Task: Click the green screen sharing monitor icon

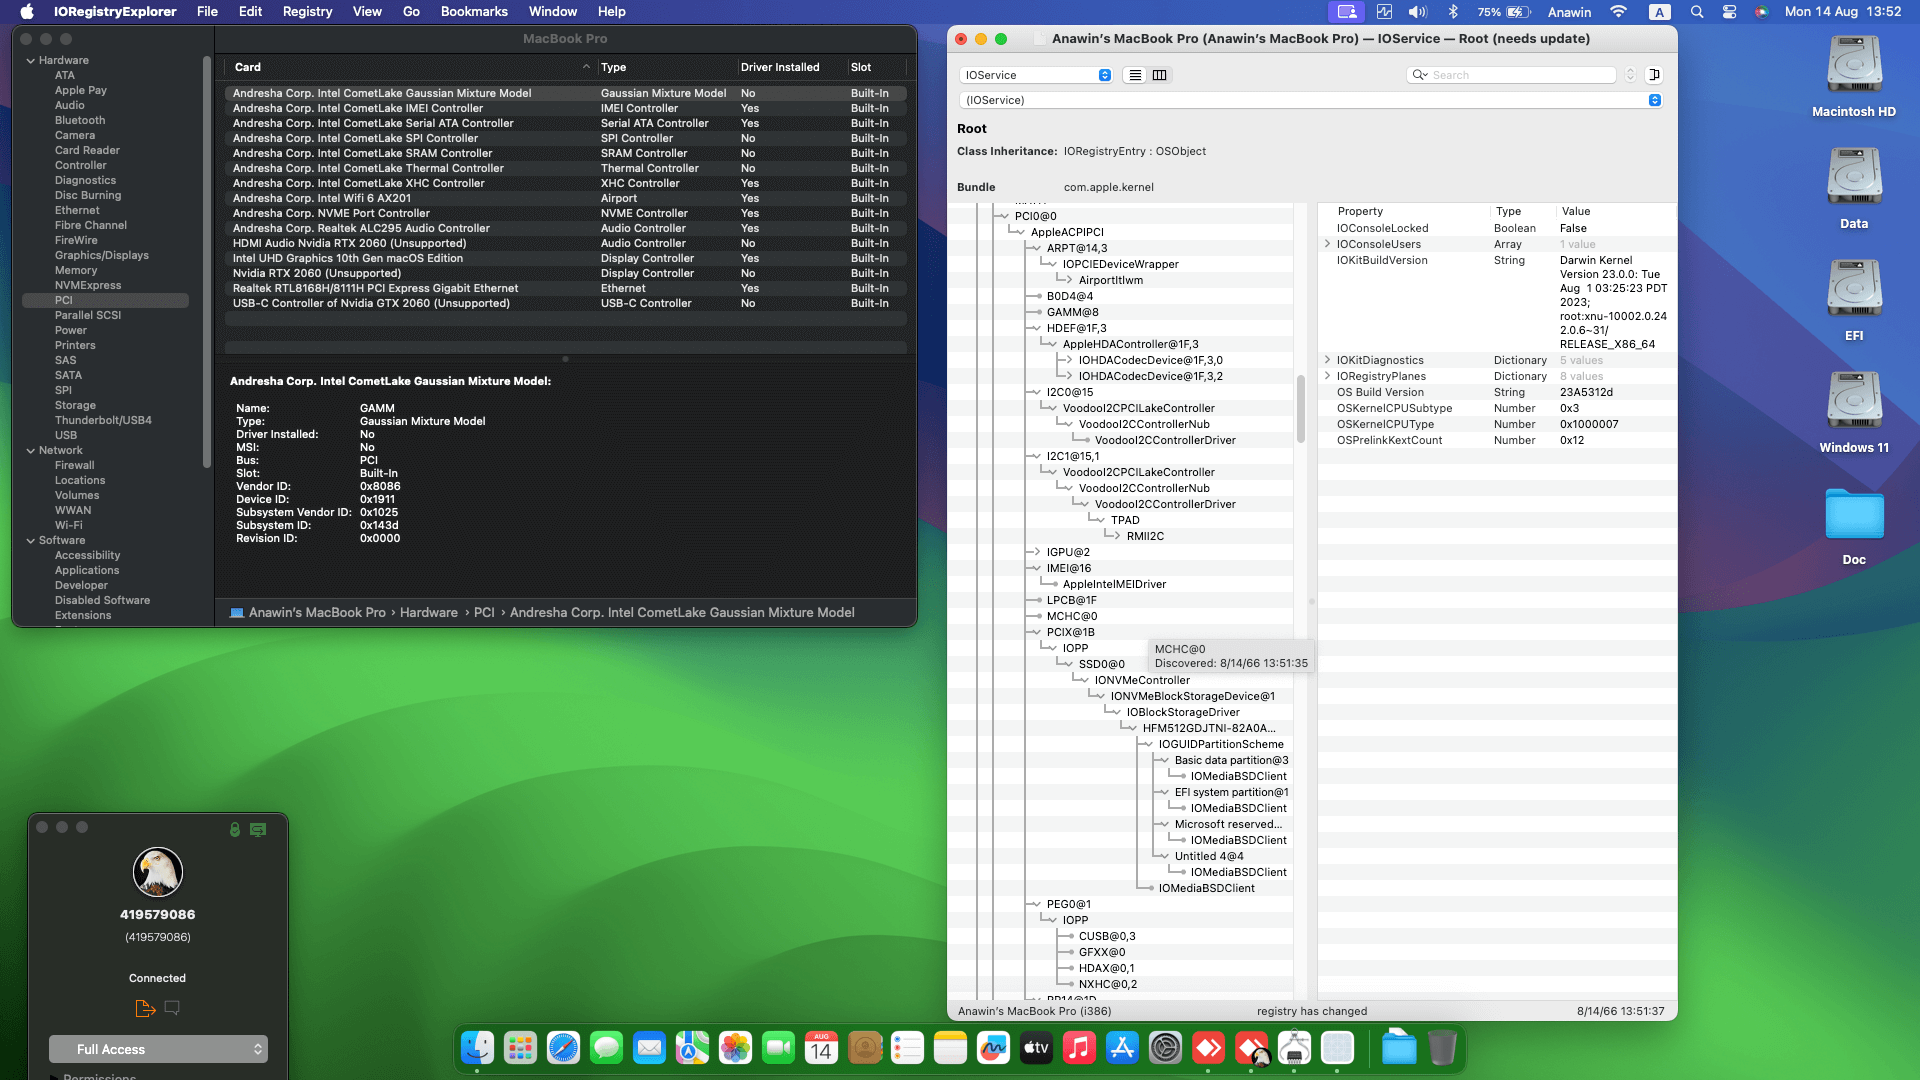Action: 258,829
